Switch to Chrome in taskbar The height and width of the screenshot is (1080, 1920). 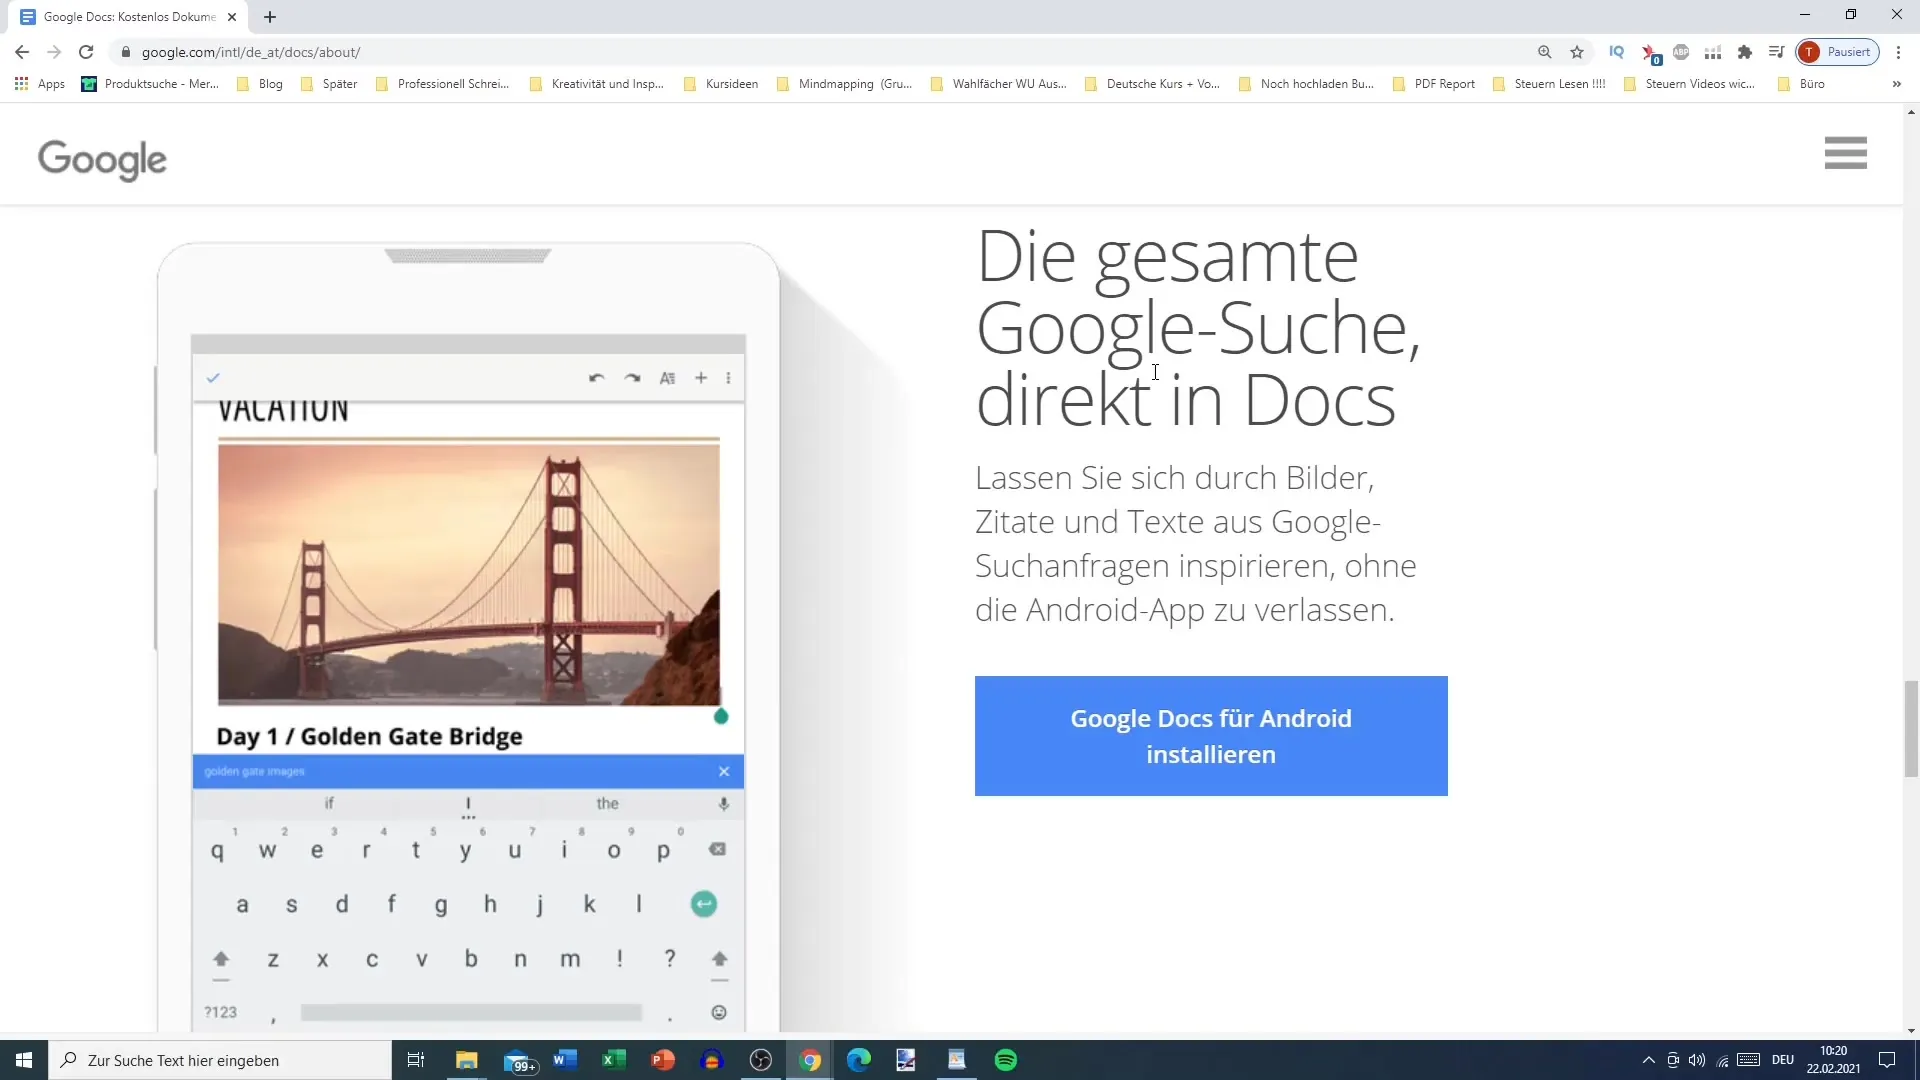[810, 1060]
